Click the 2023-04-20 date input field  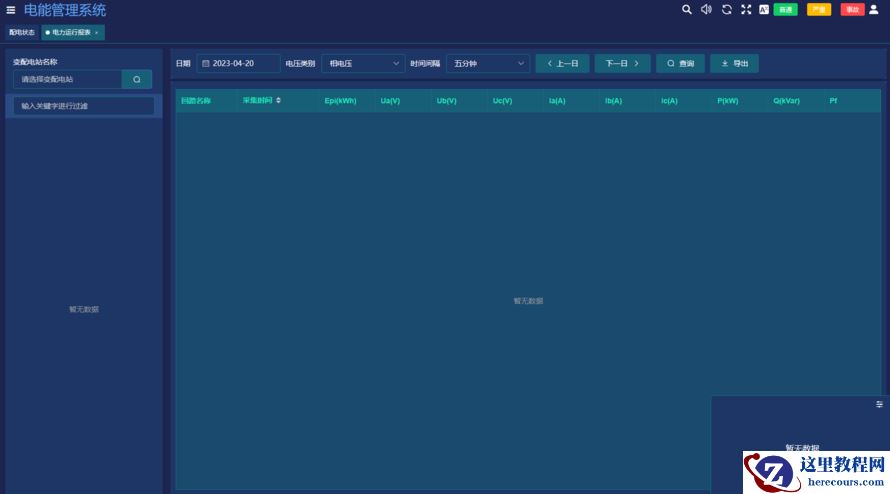pos(238,64)
